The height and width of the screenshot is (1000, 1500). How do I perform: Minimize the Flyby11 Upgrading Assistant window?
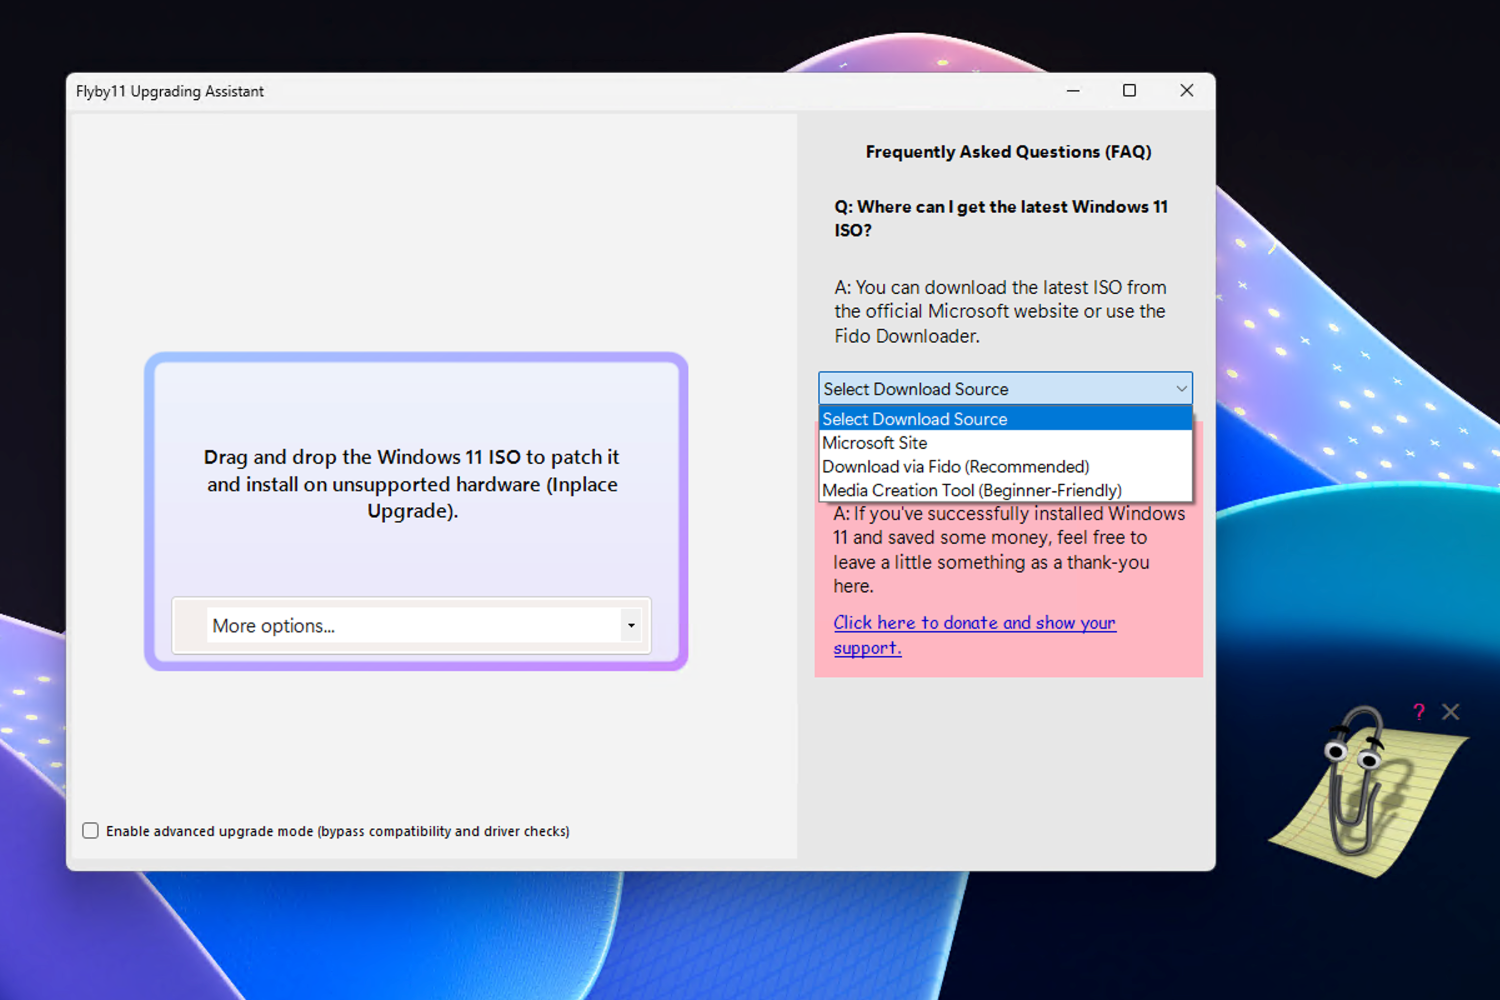[1073, 91]
